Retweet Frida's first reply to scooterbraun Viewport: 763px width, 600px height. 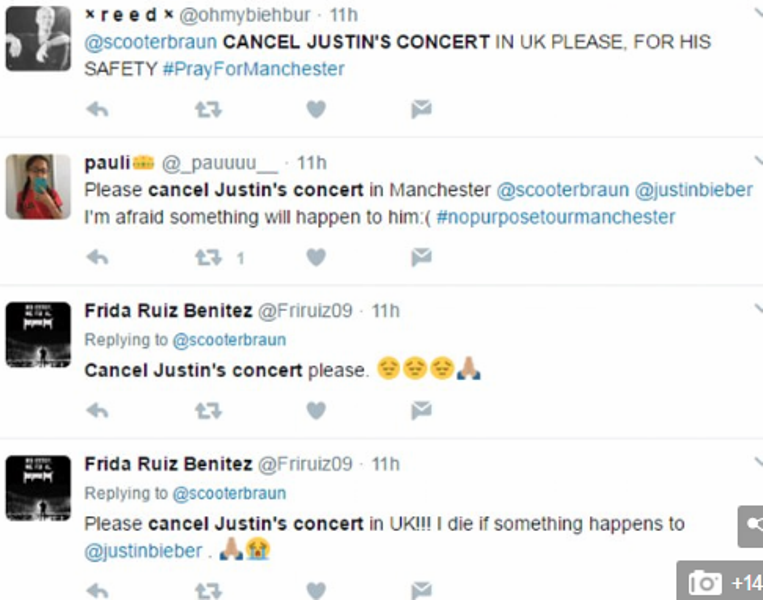[x=207, y=410]
